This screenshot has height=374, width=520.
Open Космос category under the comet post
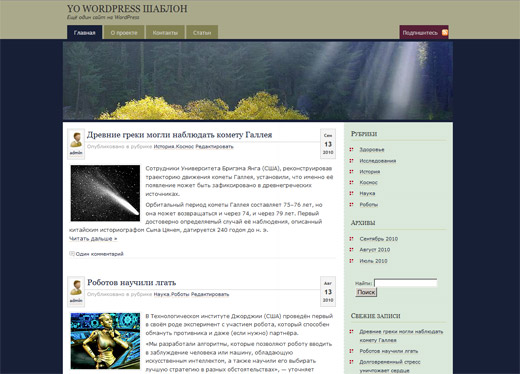coord(185,146)
